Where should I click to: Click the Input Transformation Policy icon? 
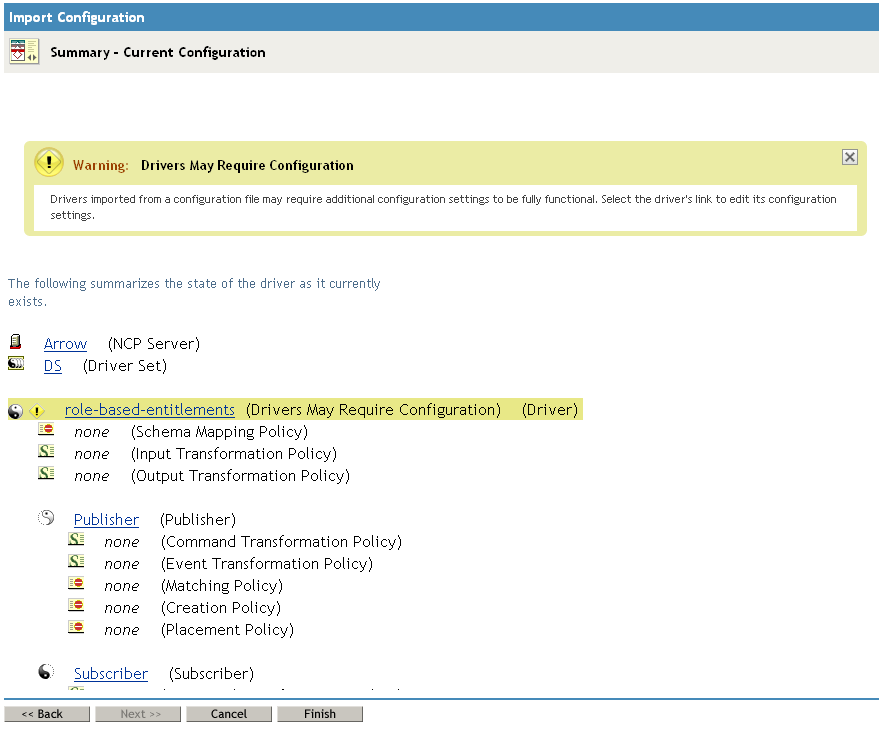(x=46, y=451)
